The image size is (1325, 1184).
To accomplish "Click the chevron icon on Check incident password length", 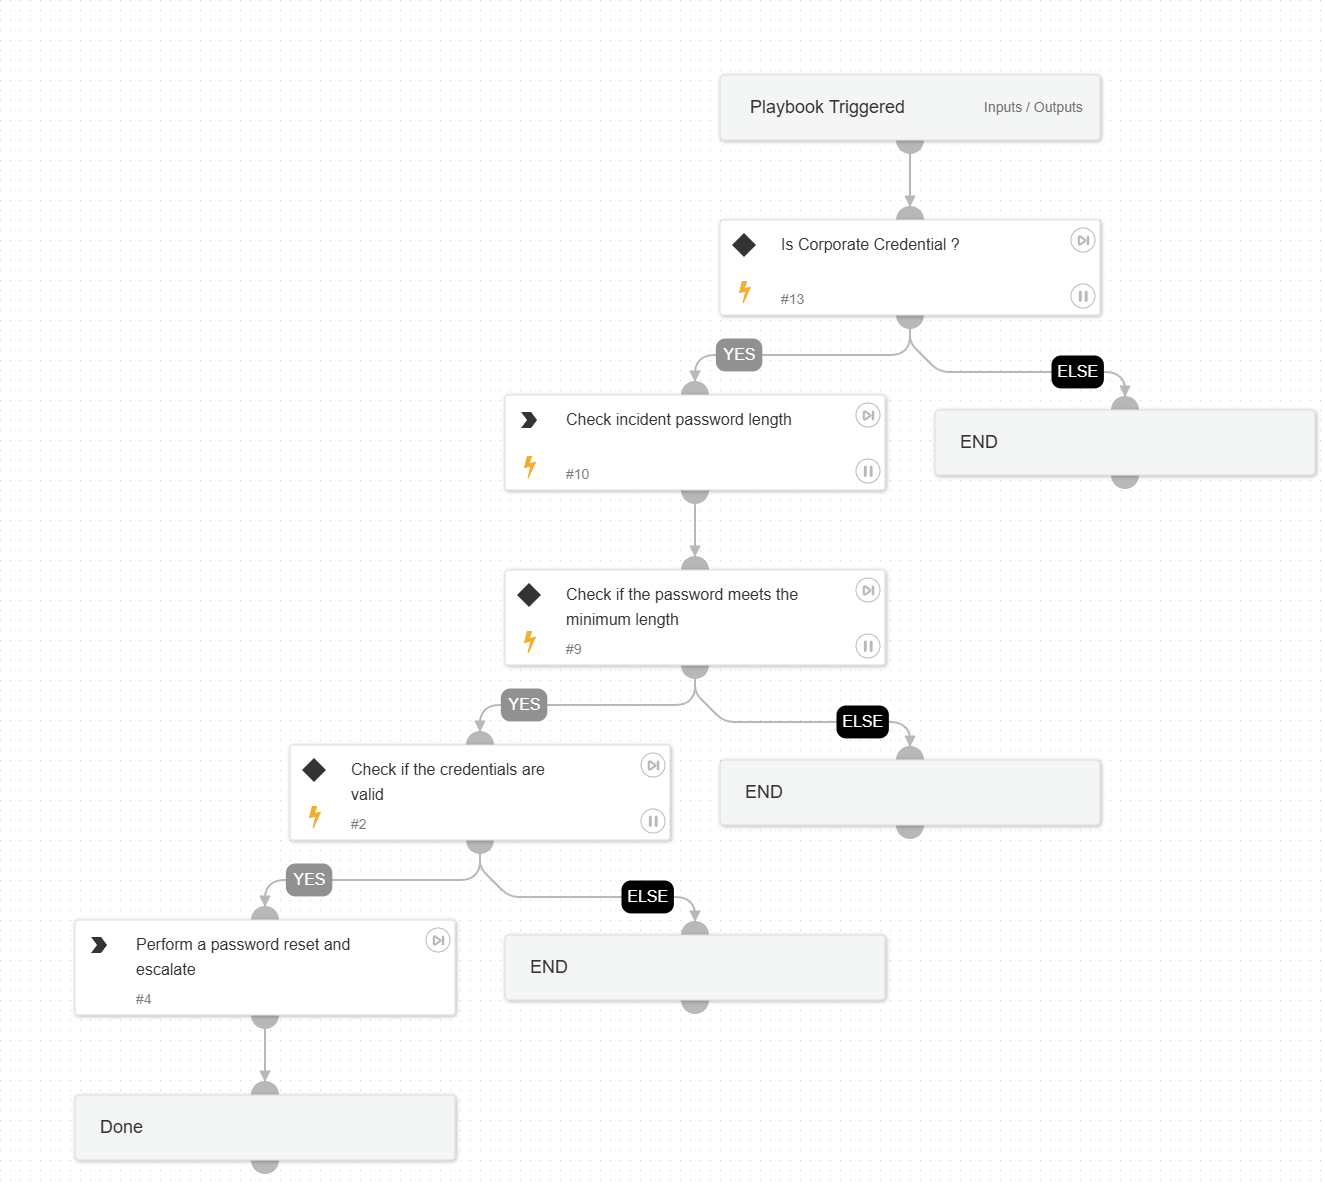I will pyautogui.click(x=529, y=420).
